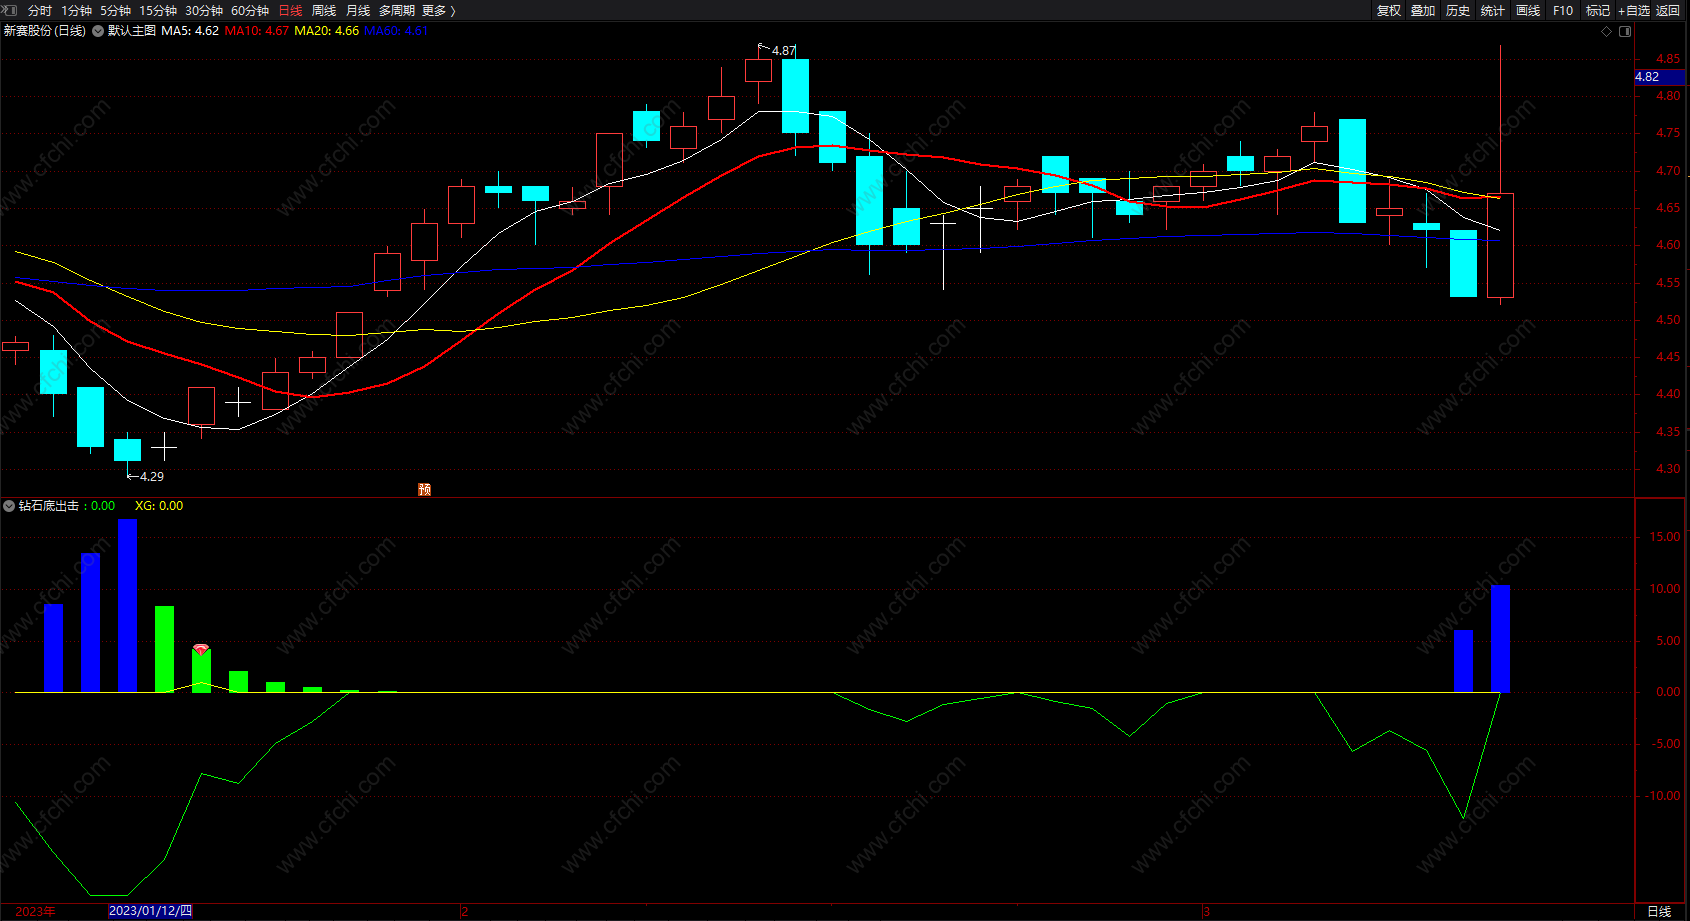Toggle the side panel icon at top-right
Viewport: 1690px width, 921px height.
[1625, 31]
